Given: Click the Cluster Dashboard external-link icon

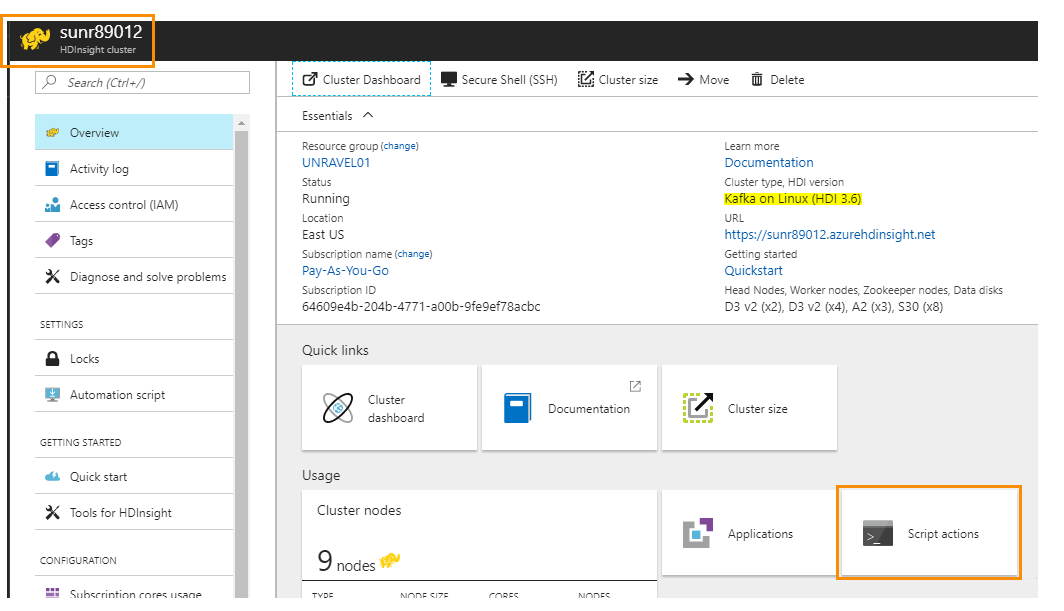Looking at the screenshot, I should [309, 79].
